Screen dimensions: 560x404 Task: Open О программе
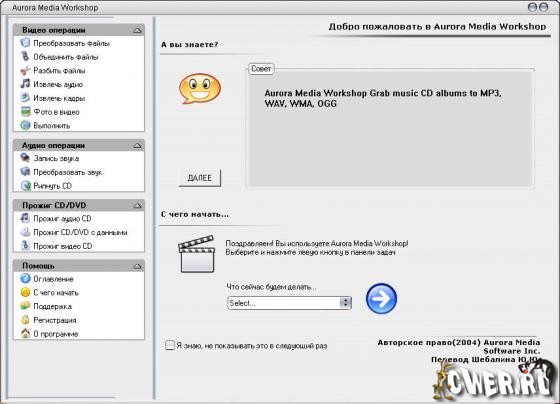click(x=56, y=334)
